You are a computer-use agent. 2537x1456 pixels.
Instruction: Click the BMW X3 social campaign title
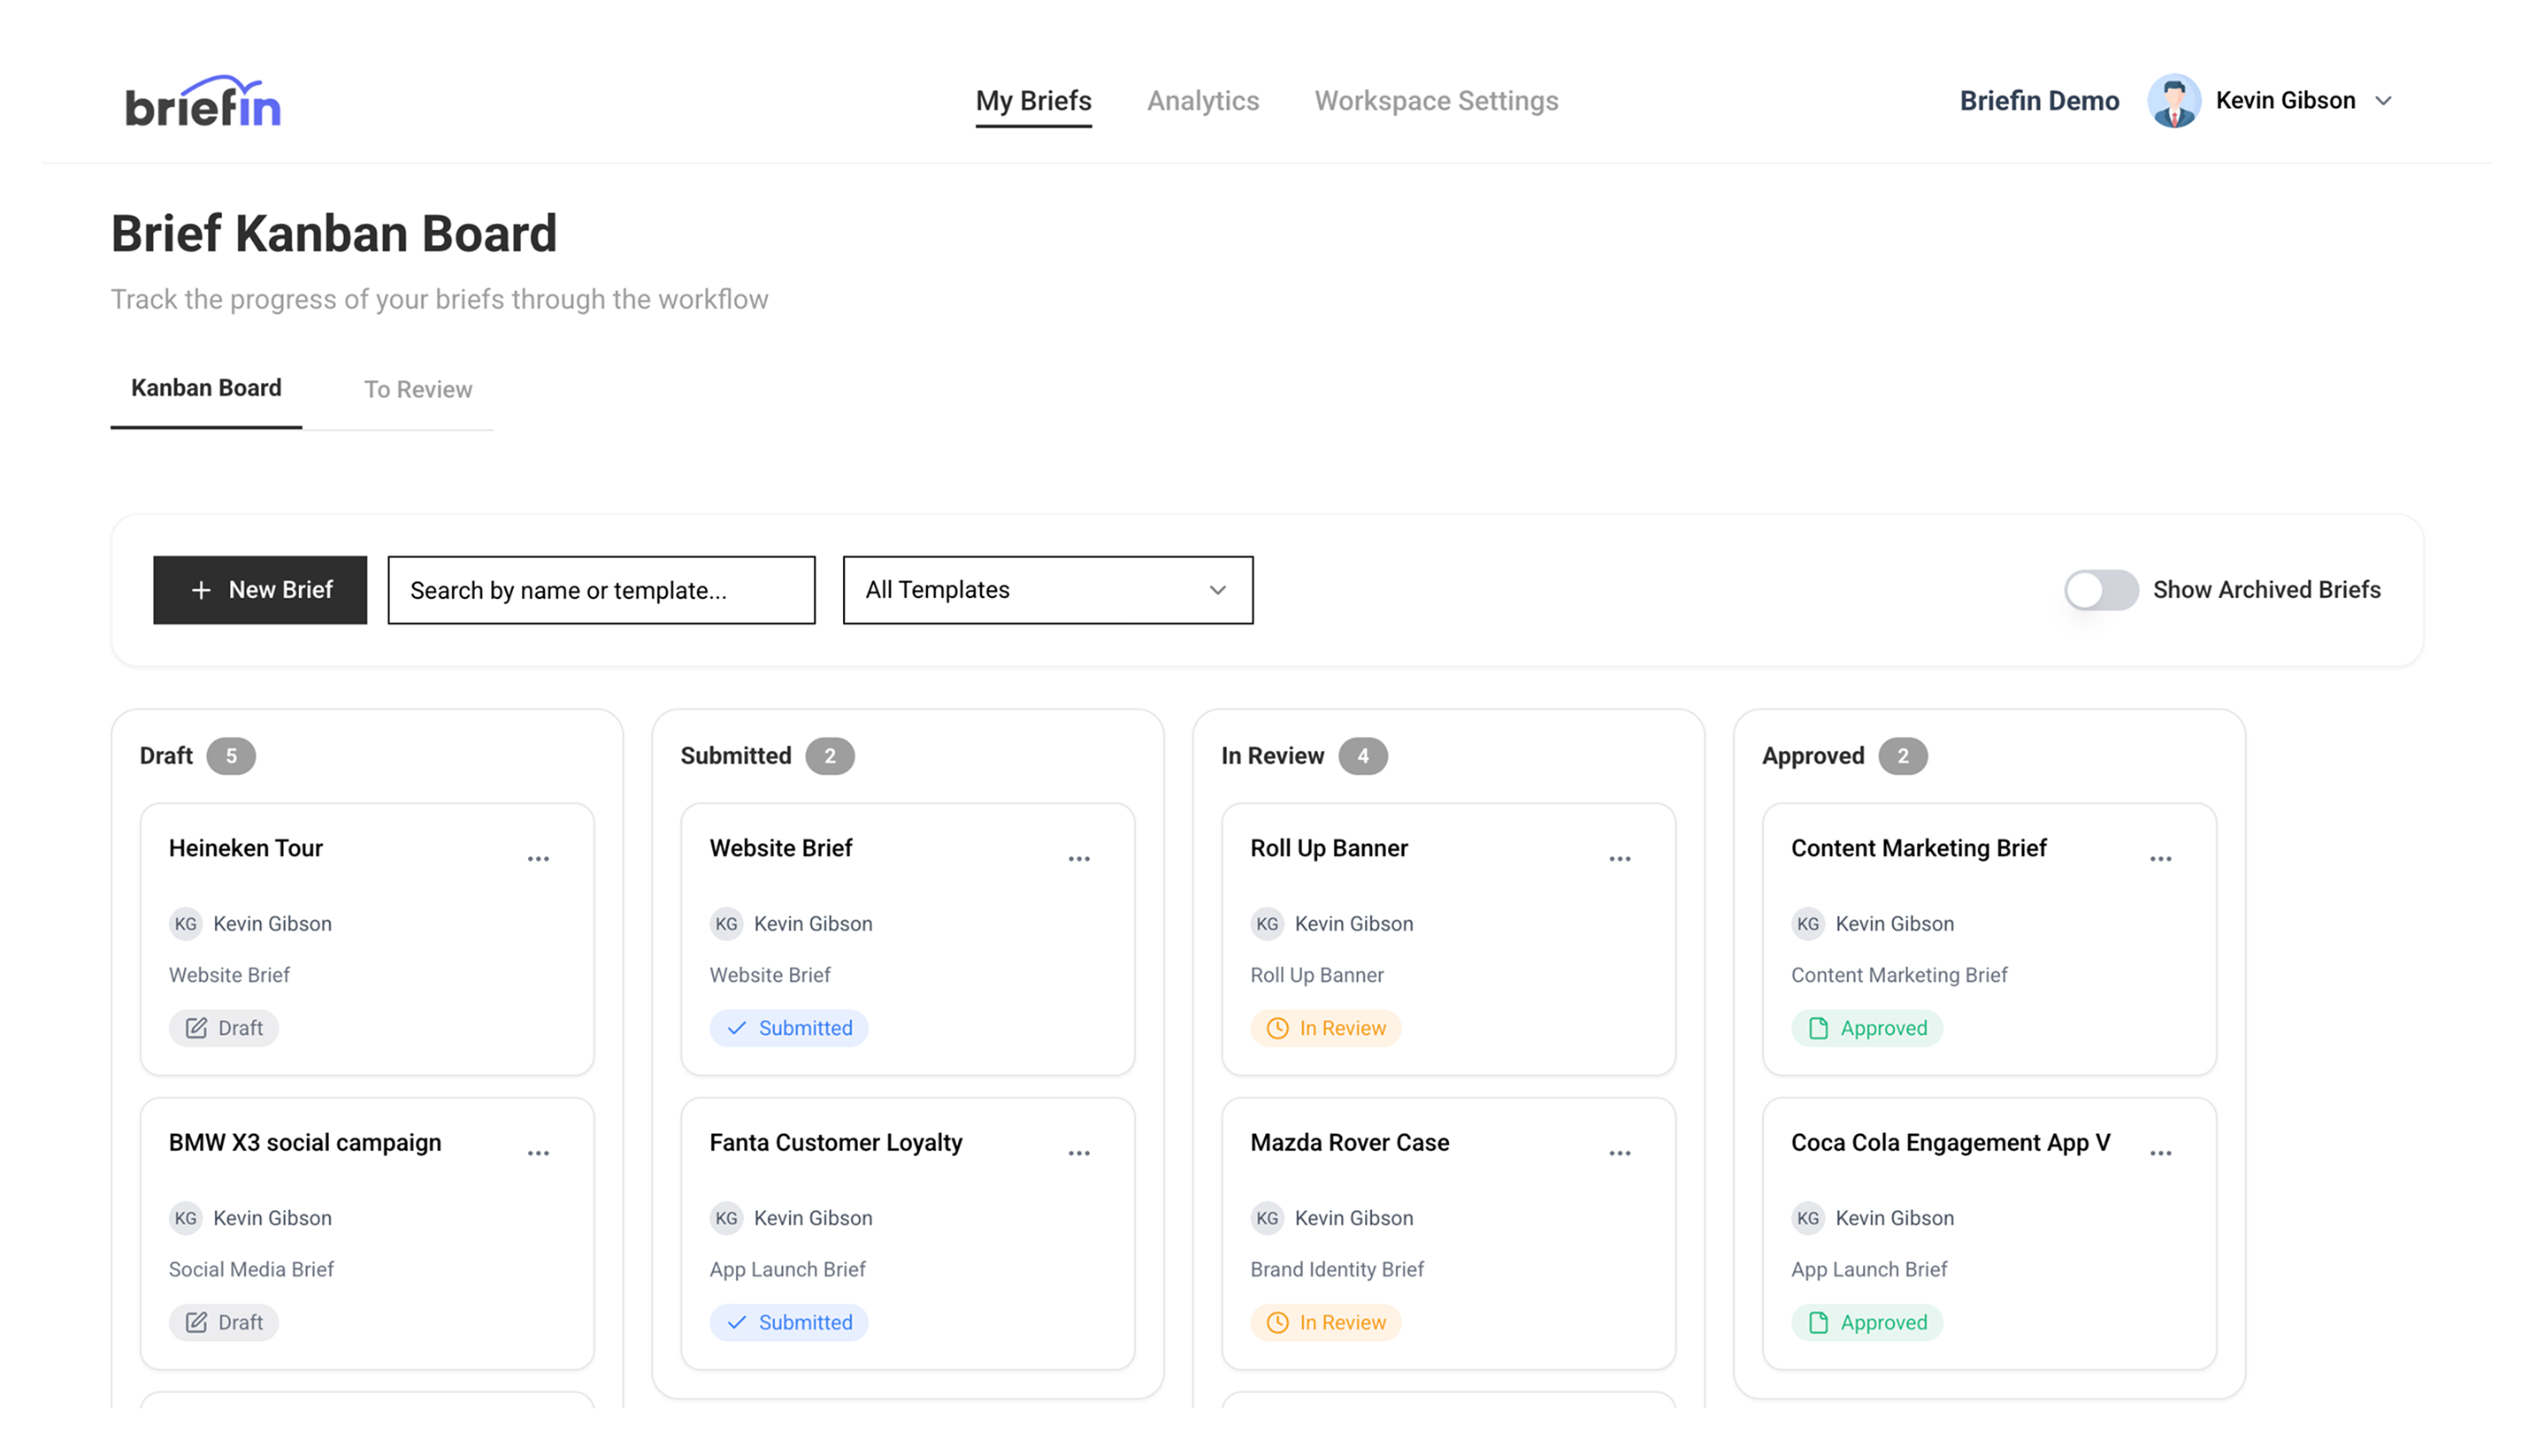[305, 1142]
